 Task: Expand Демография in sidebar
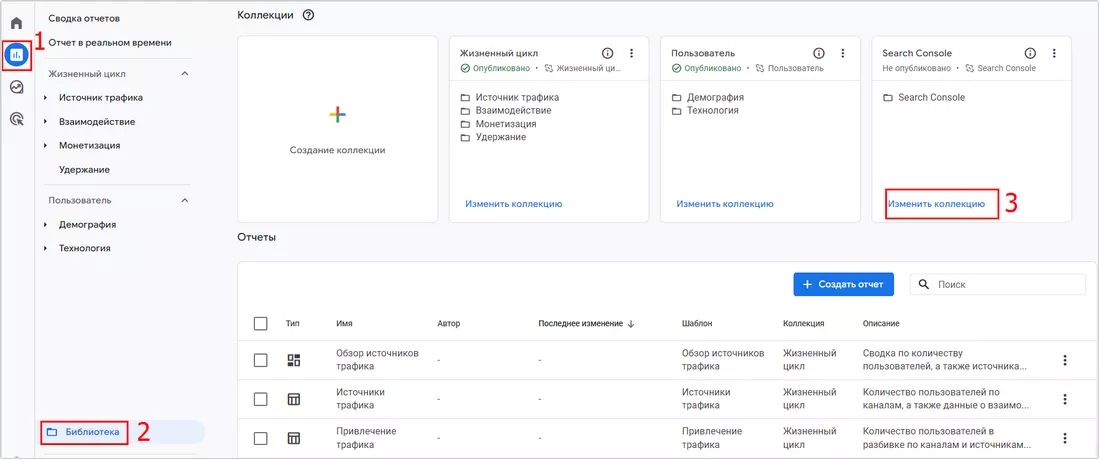click(x=46, y=225)
